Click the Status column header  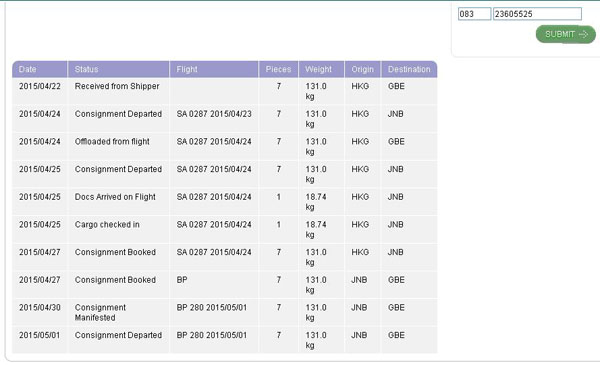119,69
